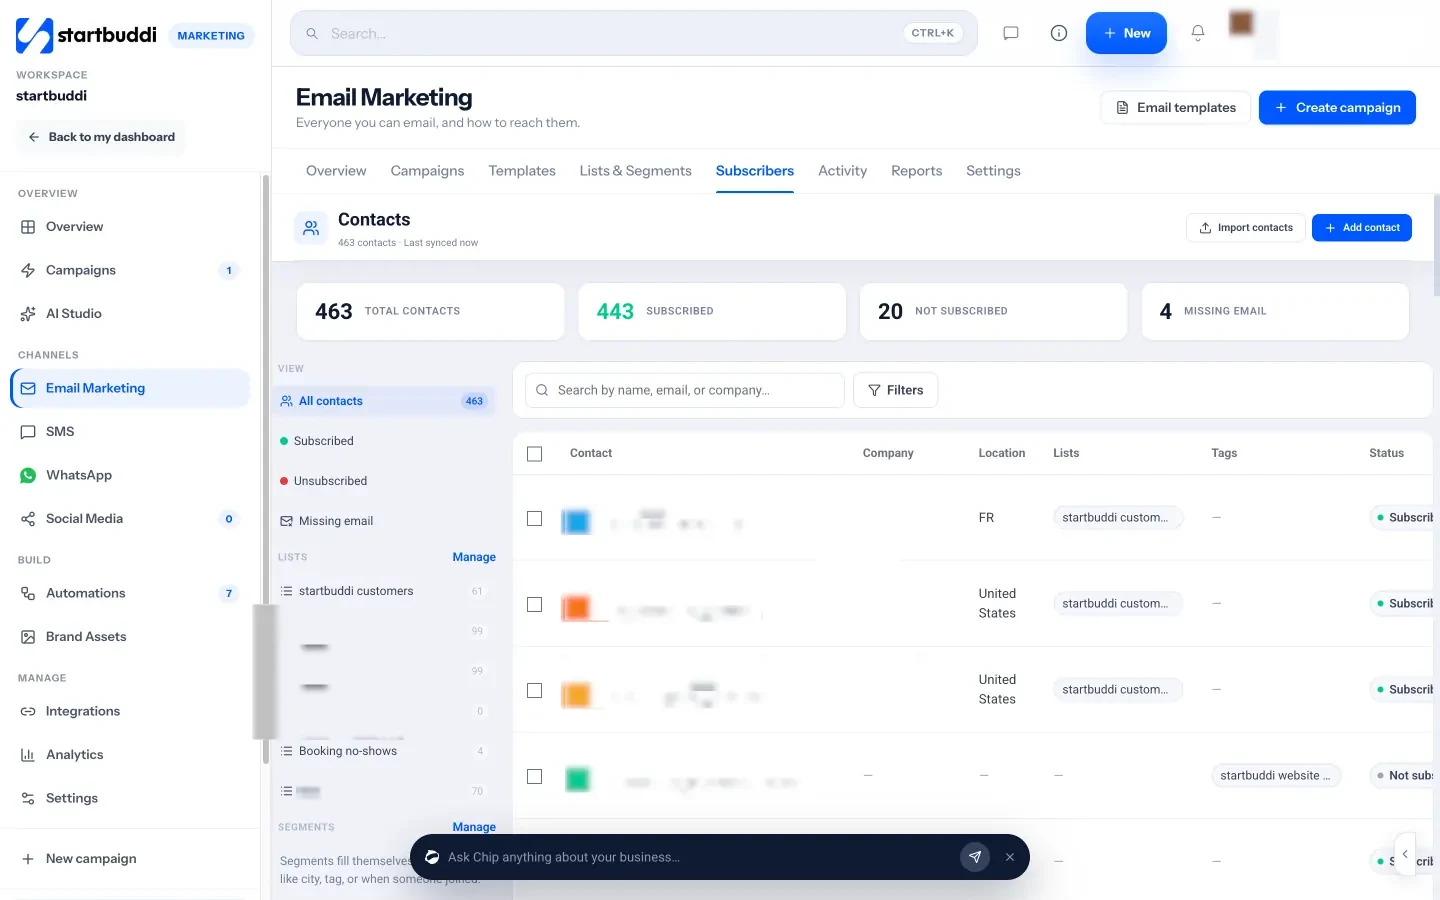This screenshot has width=1440, height=900.
Task: Open notifications bell icon
Action: [1198, 33]
